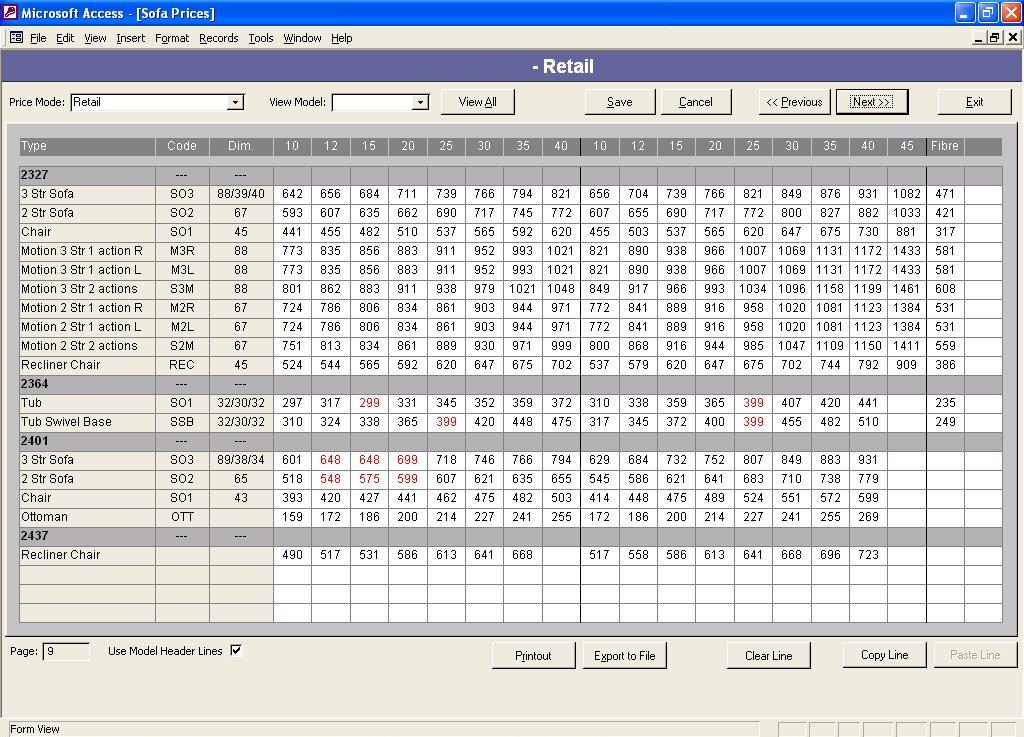Expand the View Model combo box

(x=420, y=102)
